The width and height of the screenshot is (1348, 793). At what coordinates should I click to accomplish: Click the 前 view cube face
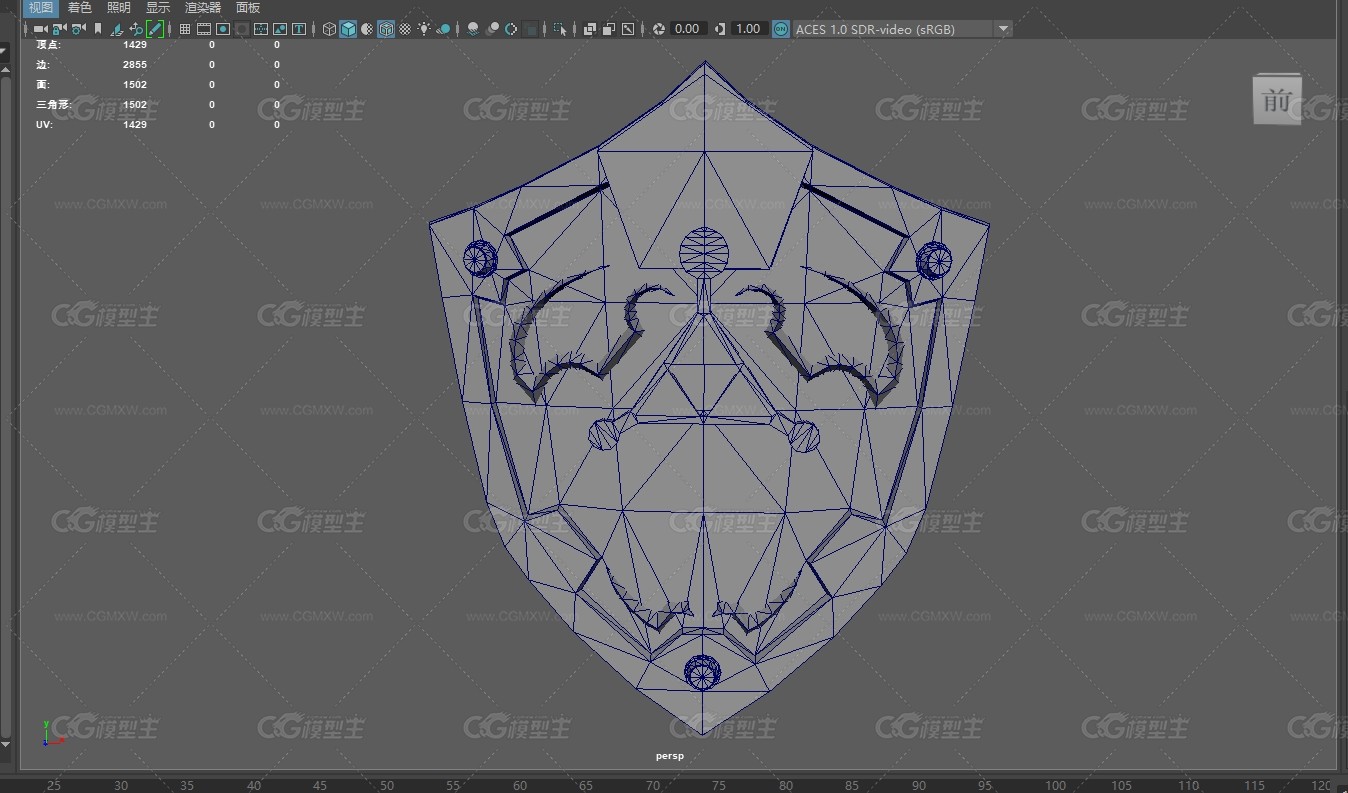pos(1277,100)
